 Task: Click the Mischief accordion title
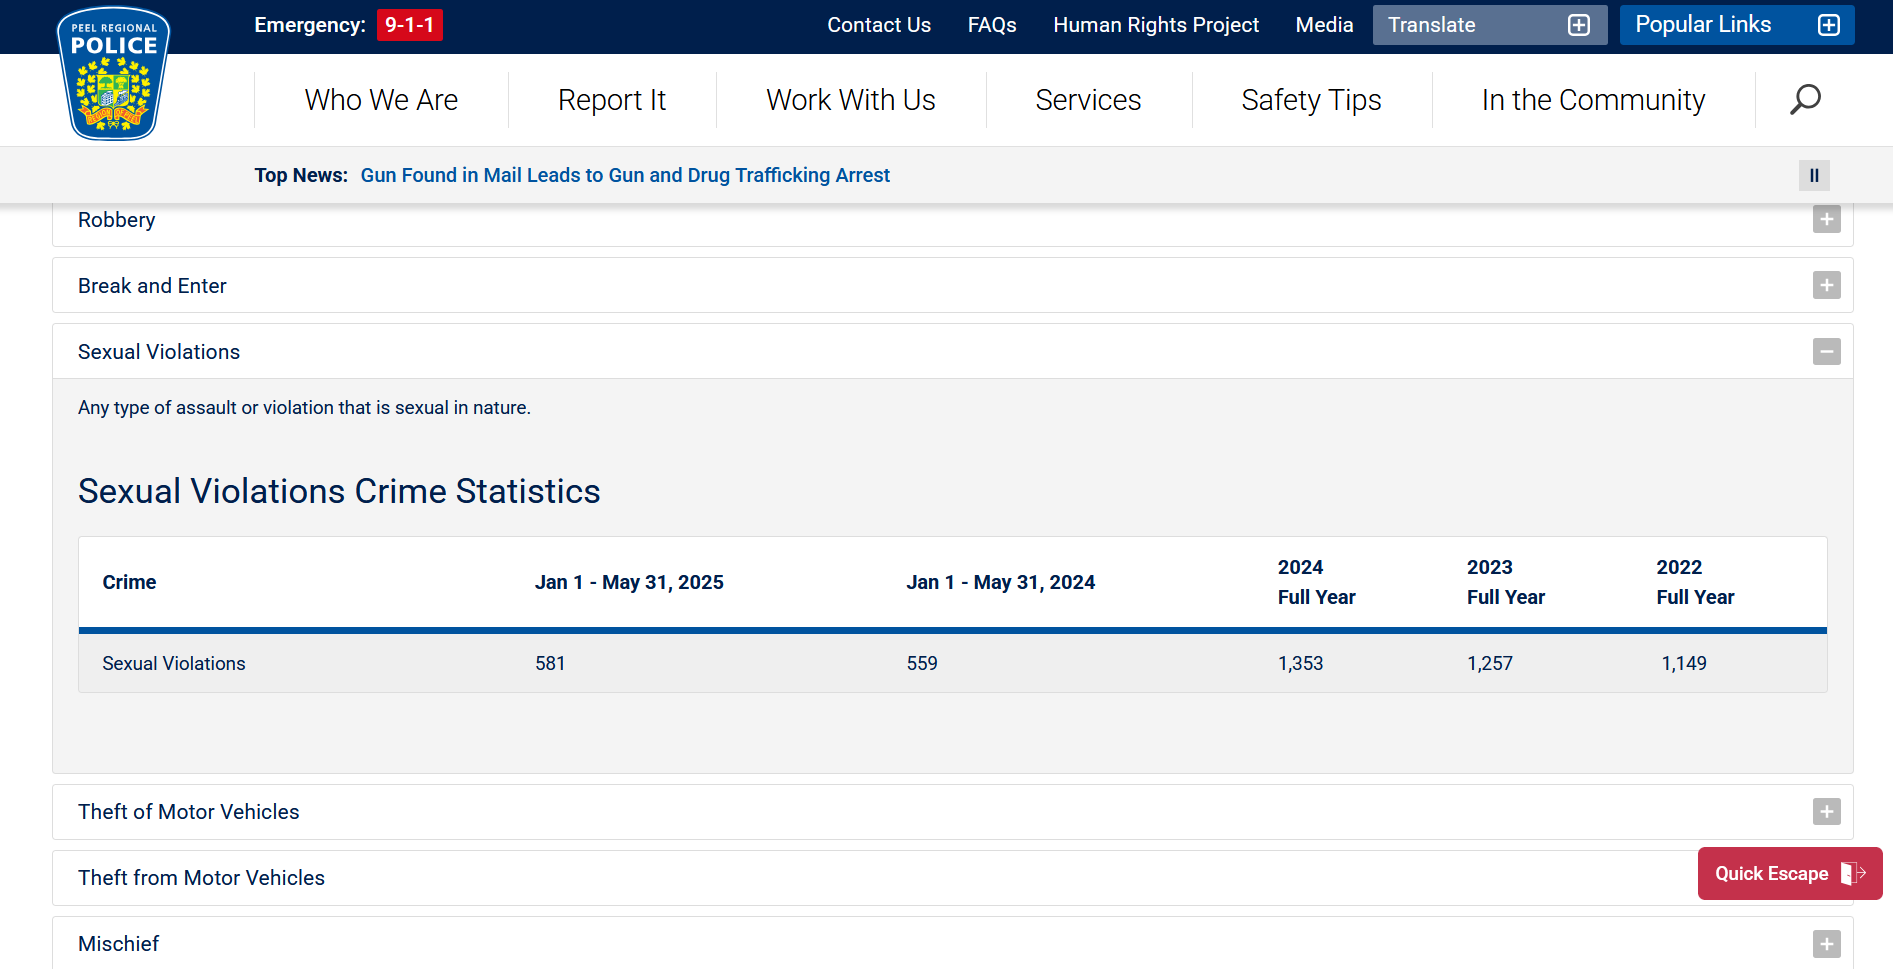[x=119, y=944]
